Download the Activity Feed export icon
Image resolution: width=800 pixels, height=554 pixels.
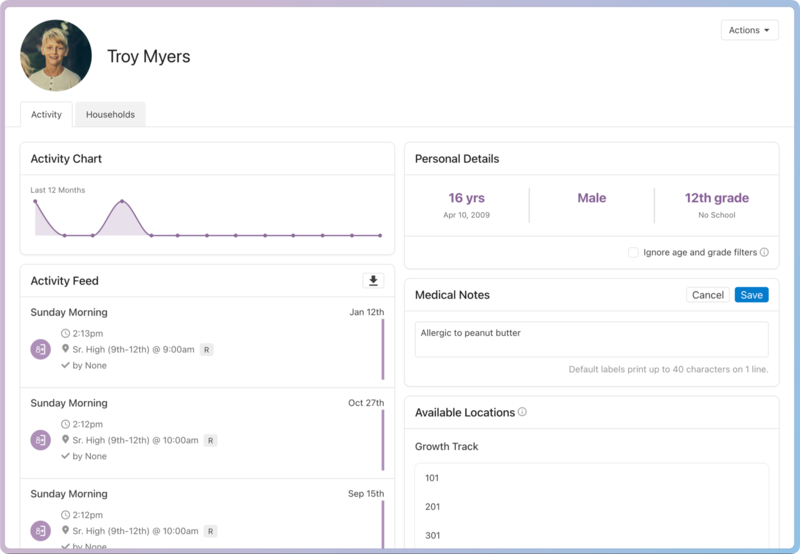click(x=373, y=281)
